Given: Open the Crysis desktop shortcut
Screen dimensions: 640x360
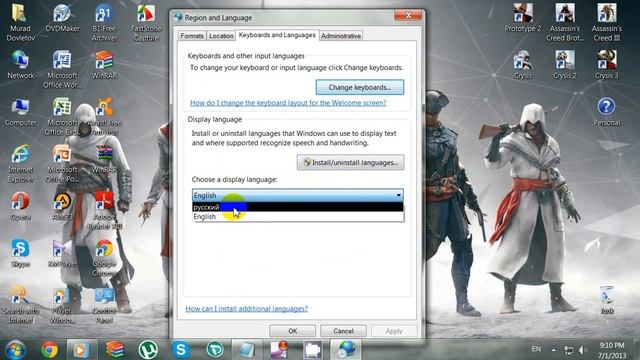Looking at the screenshot, I should click(523, 64).
